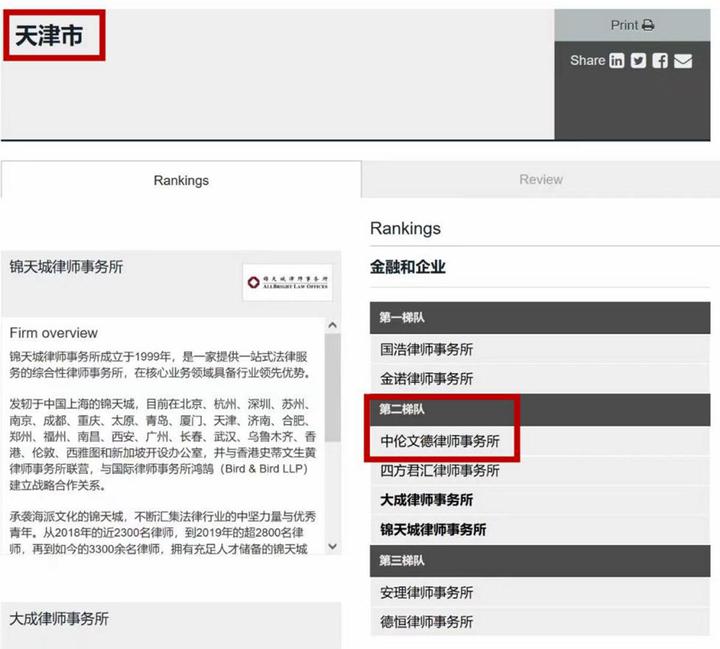
Task: Click the 金融和企业 section heading
Action: (408, 266)
